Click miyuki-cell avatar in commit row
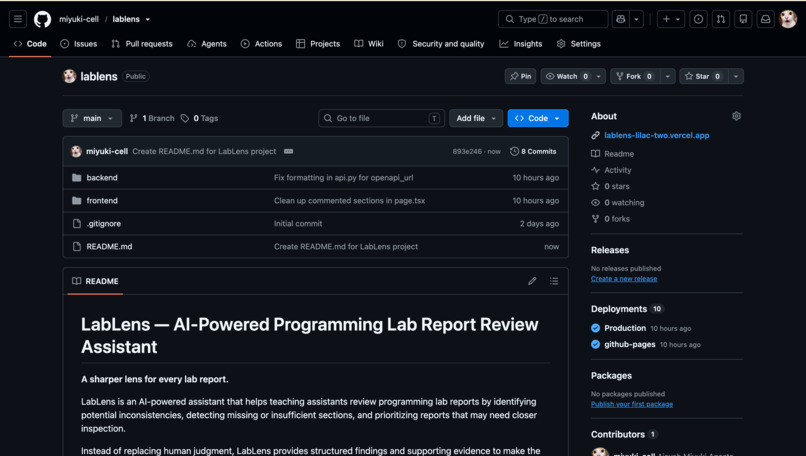The image size is (806, 456). 76,151
